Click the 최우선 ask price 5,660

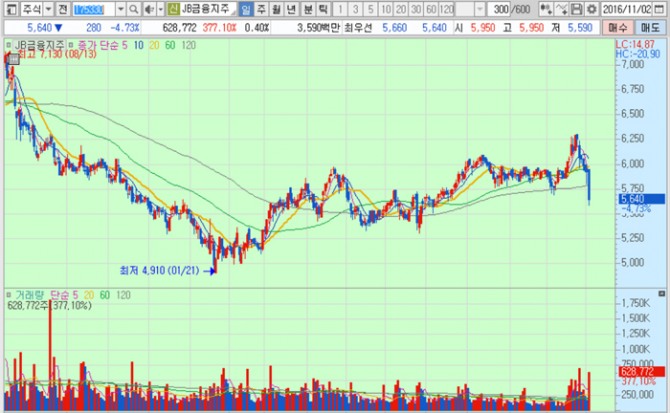(x=394, y=28)
